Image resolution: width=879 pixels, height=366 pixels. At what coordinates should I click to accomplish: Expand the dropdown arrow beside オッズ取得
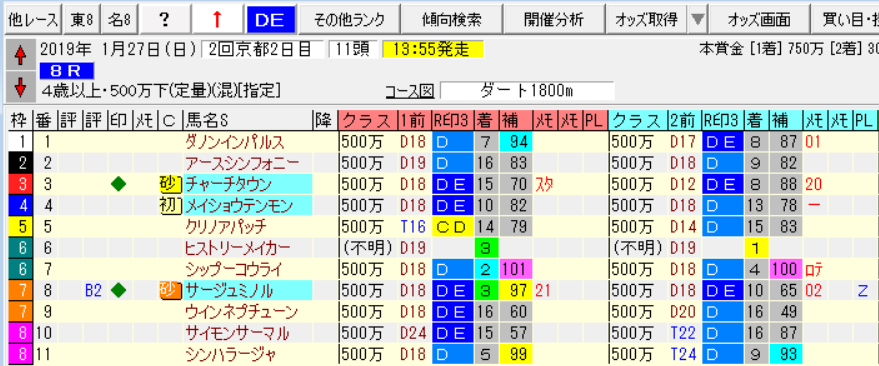pos(697,19)
